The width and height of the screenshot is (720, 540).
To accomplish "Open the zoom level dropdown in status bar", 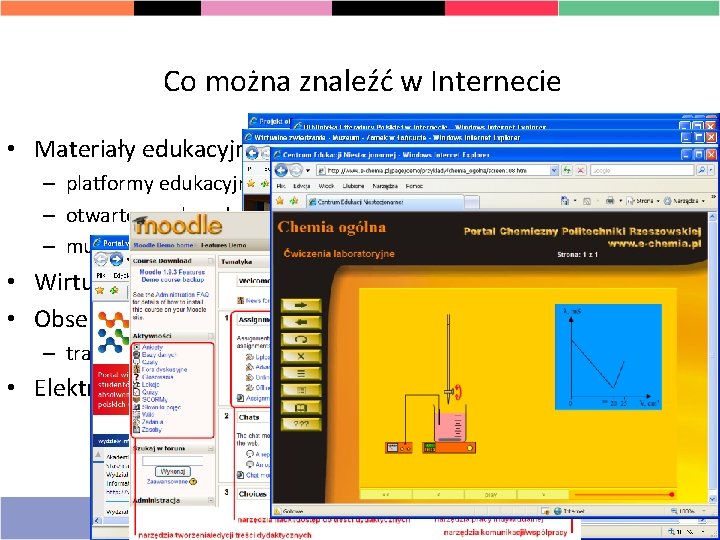I will (703, 511).
